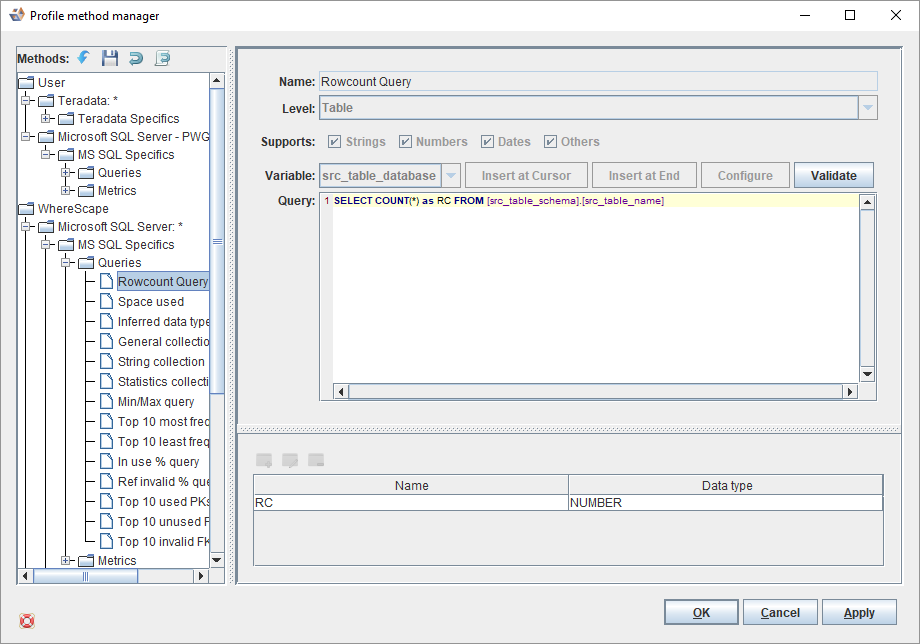Click the query editor scroll-right arrow
Viewport: 920px width, 644px height.
coord(850,391)
